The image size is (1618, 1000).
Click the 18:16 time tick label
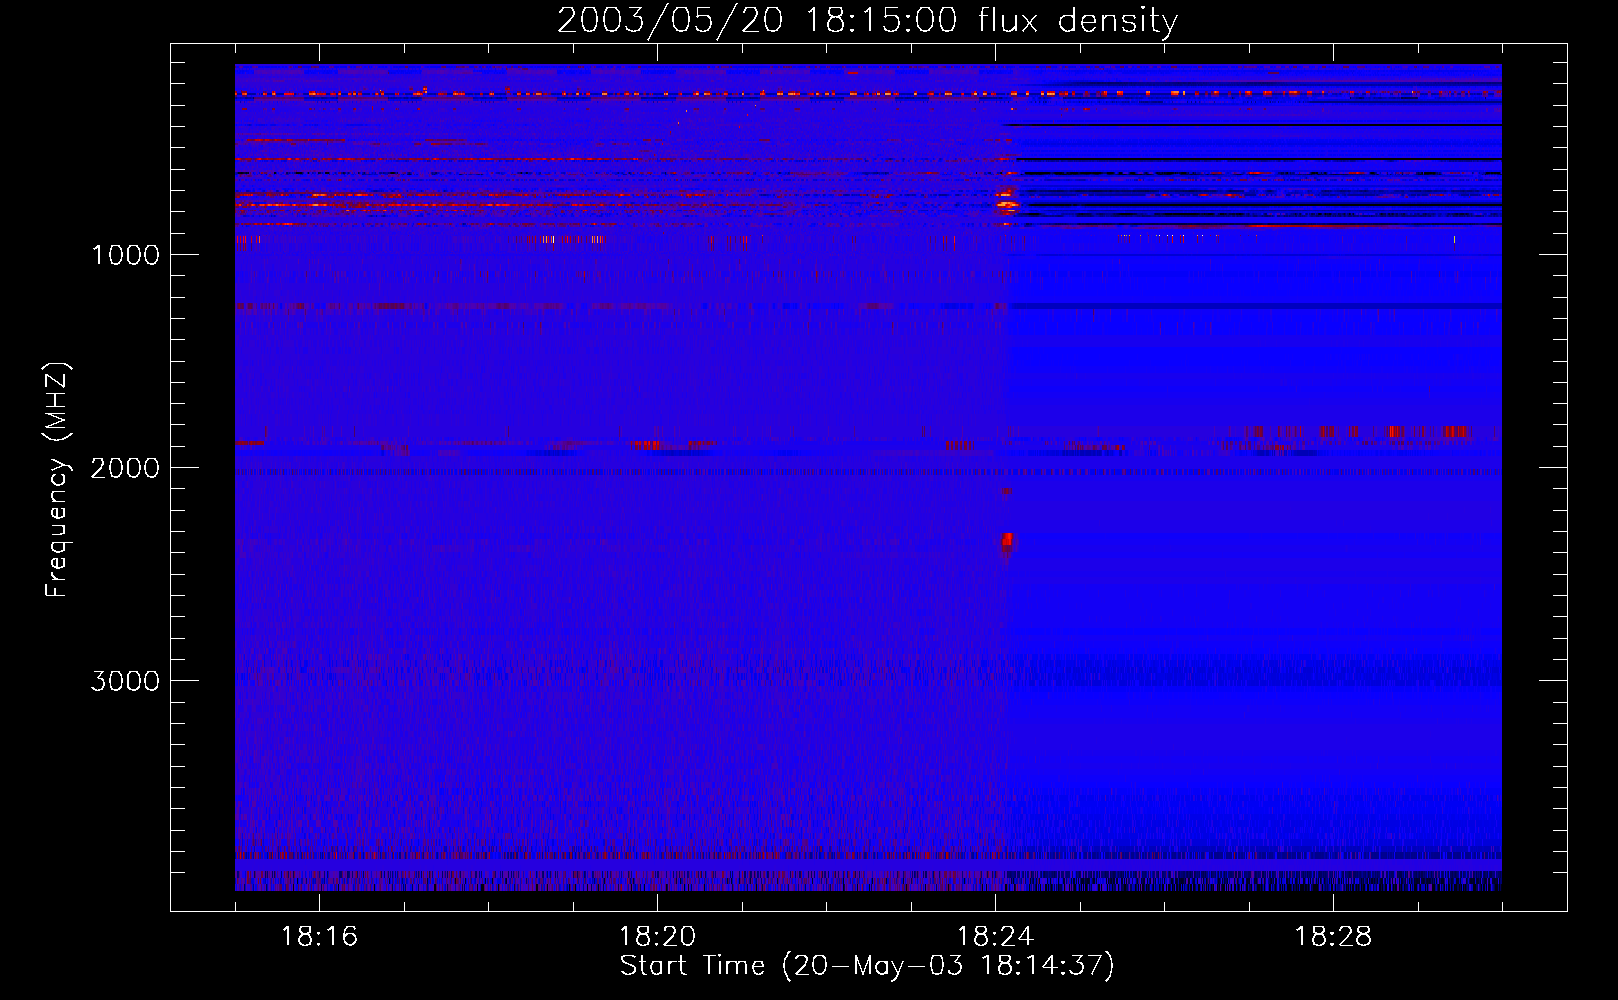pos(319,937)
